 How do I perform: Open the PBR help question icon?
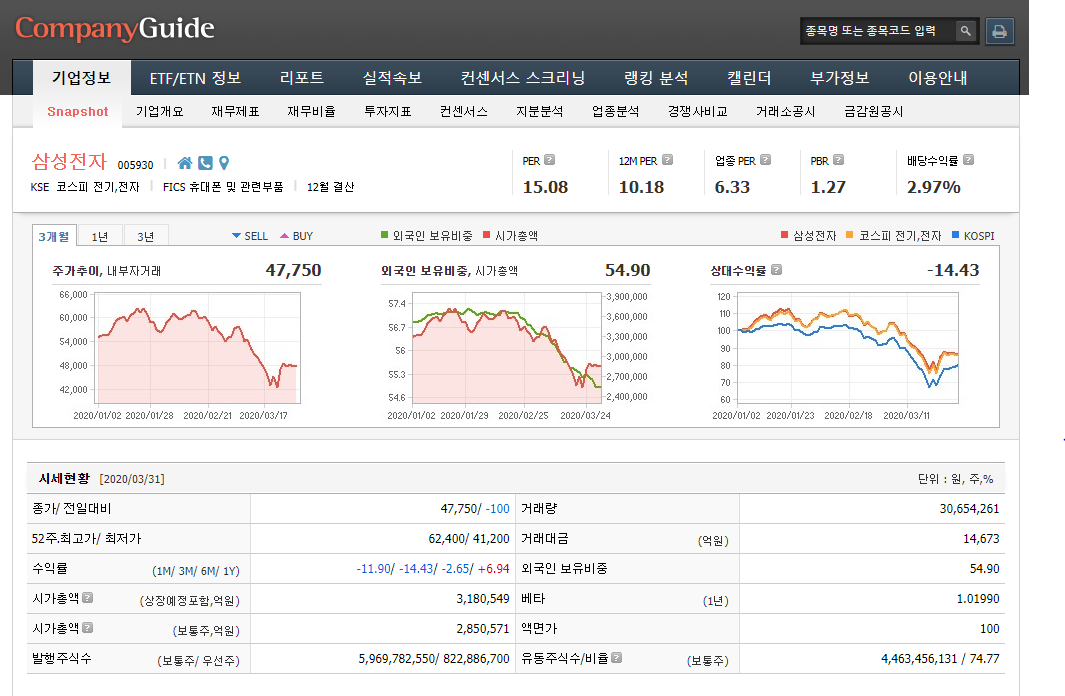838,160
